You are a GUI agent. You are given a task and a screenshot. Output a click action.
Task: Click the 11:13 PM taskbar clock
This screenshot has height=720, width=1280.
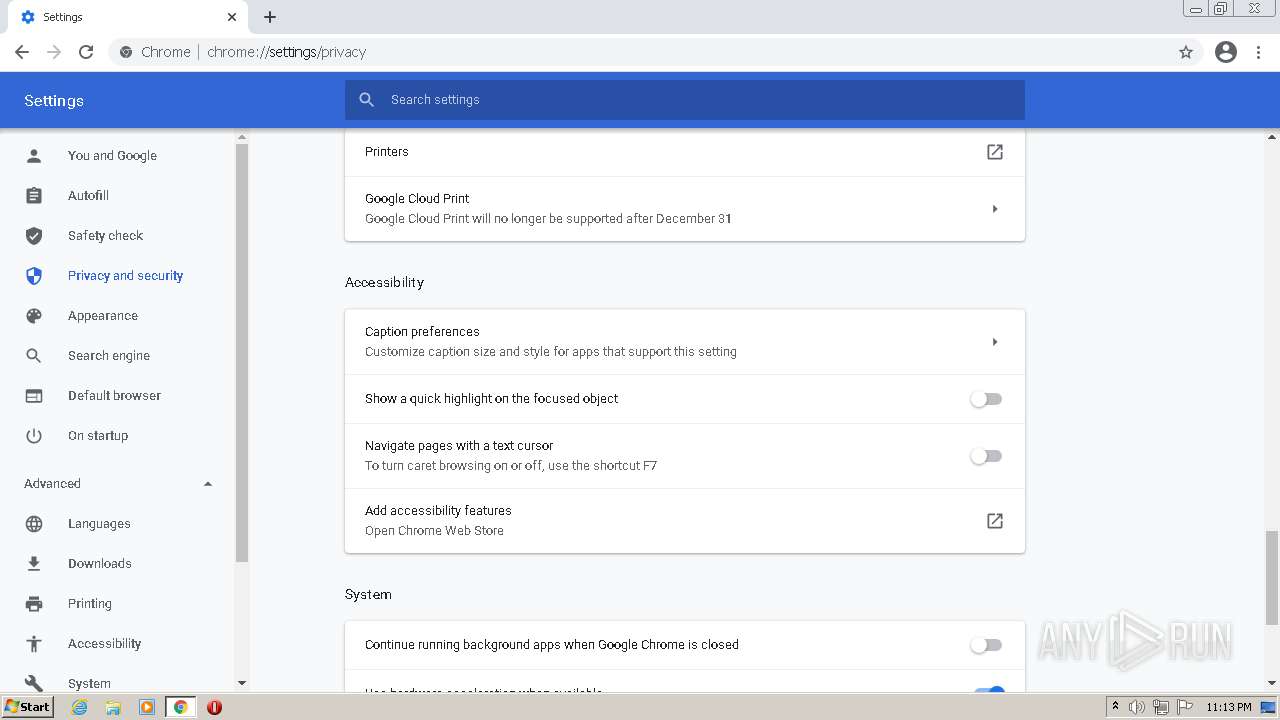point(1229,707)
